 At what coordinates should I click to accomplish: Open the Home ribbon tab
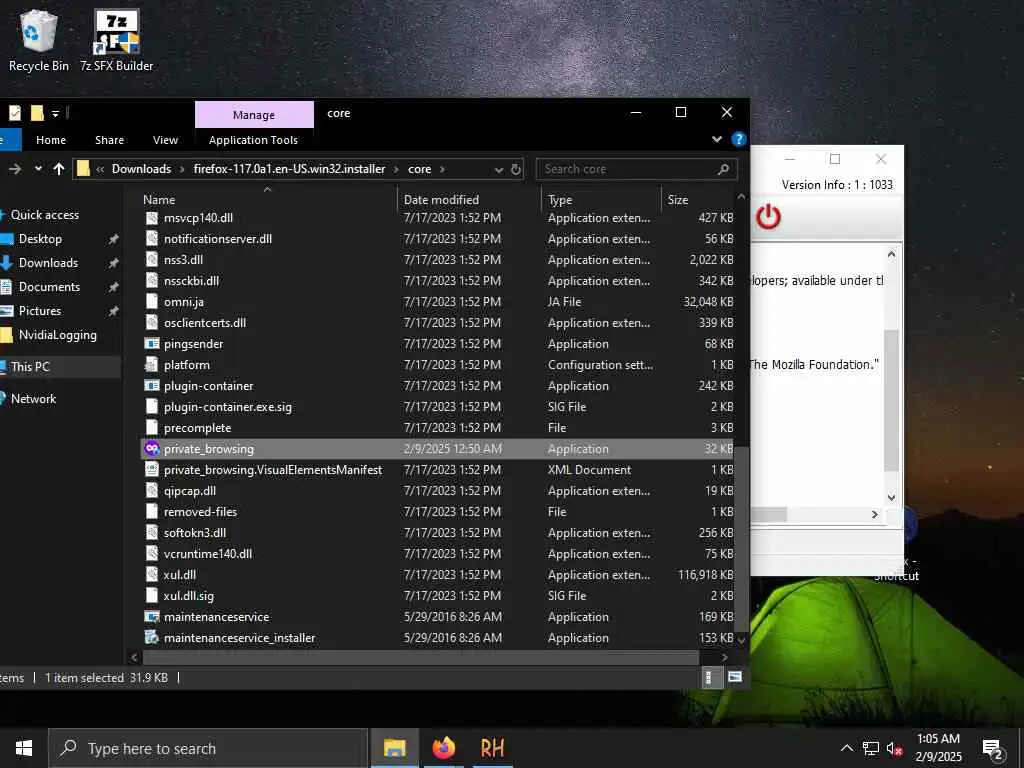(51, 140)
